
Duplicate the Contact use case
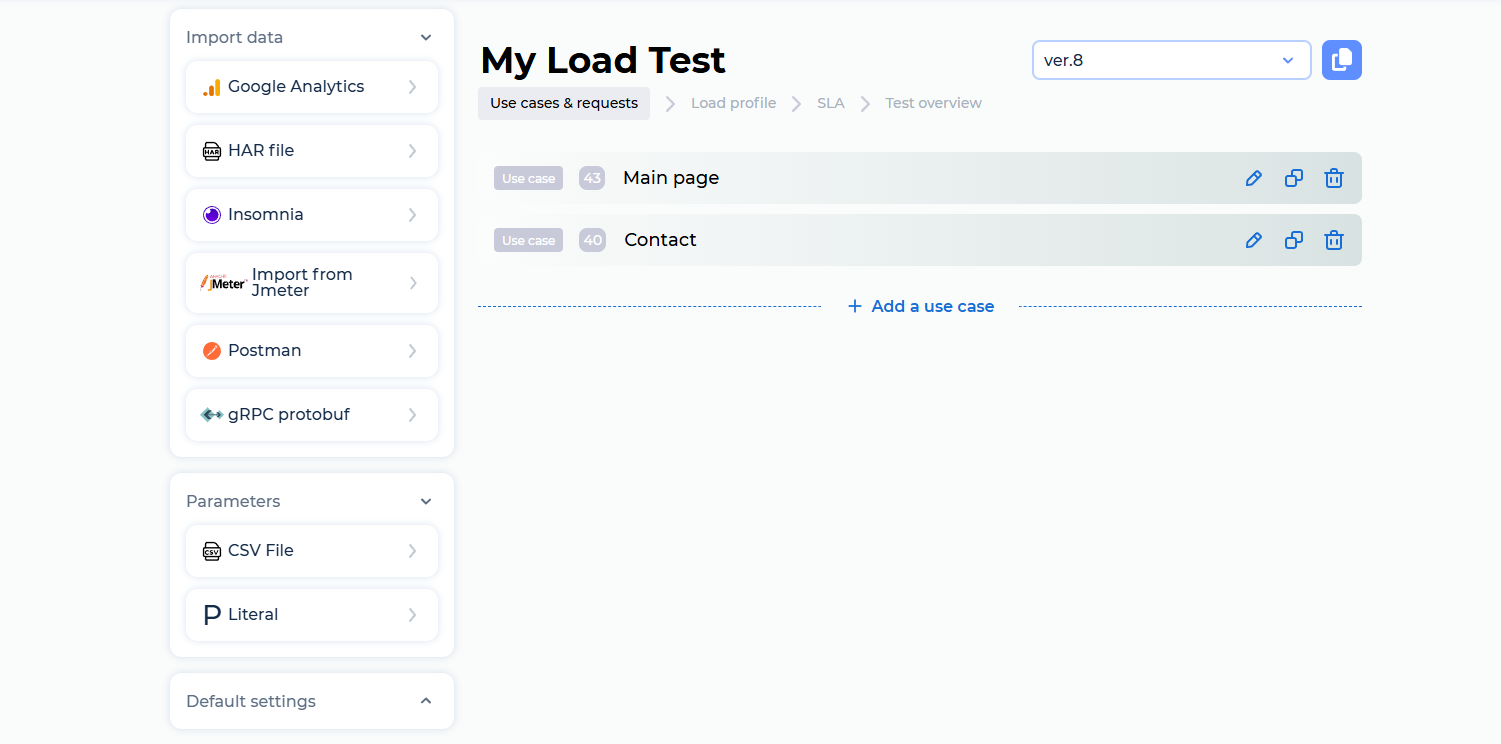tap(1293, 239)
